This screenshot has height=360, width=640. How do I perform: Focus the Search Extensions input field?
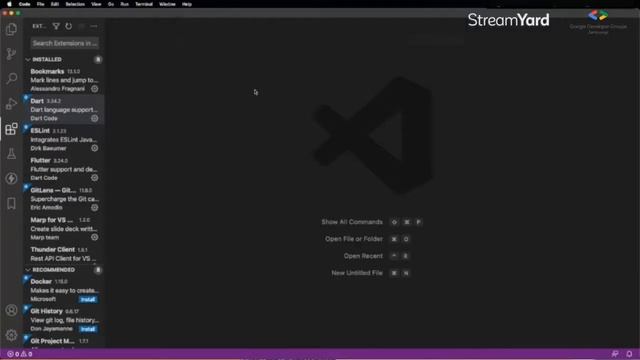(64, 43)
